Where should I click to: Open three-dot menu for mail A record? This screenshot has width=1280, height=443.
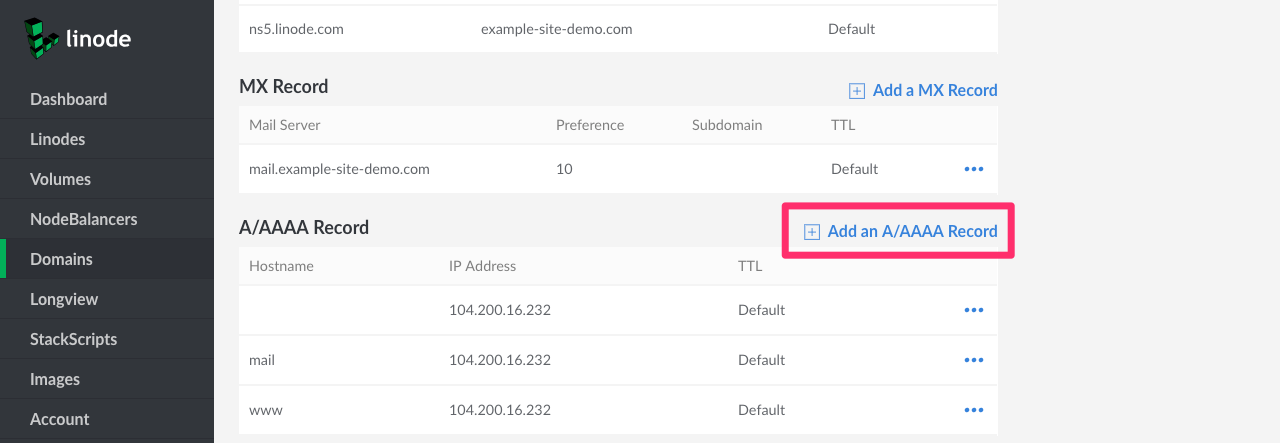pos(973,360)
